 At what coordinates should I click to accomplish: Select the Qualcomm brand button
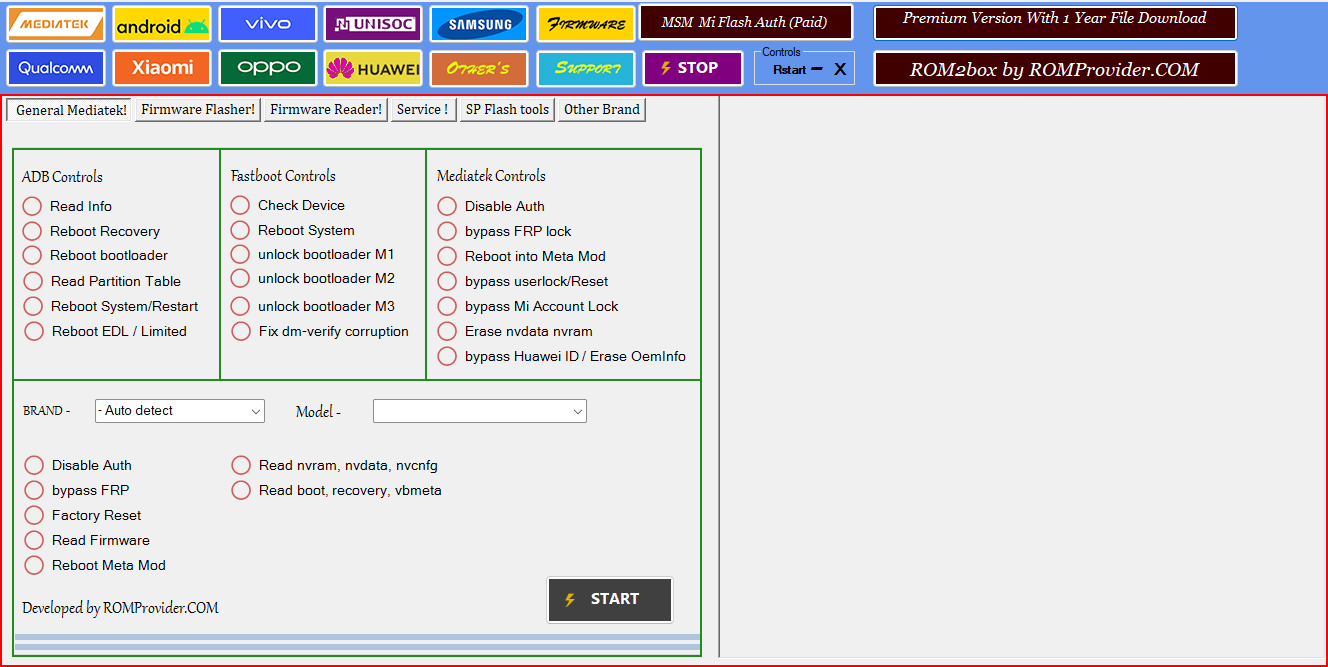pos(55,68)
